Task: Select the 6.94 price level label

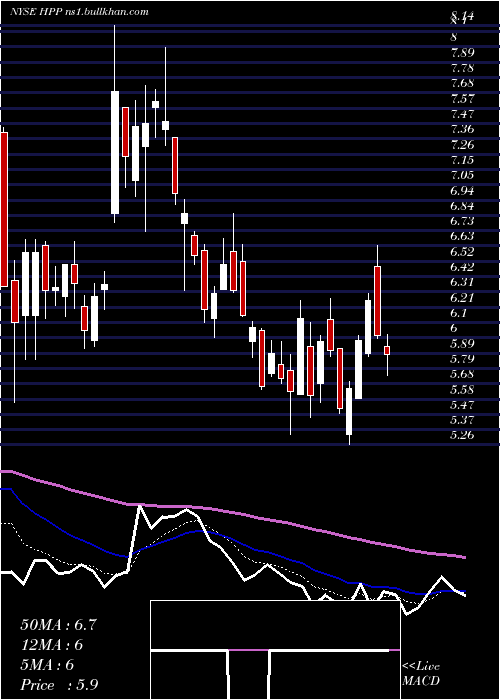Action: click(x=462, y=191)
